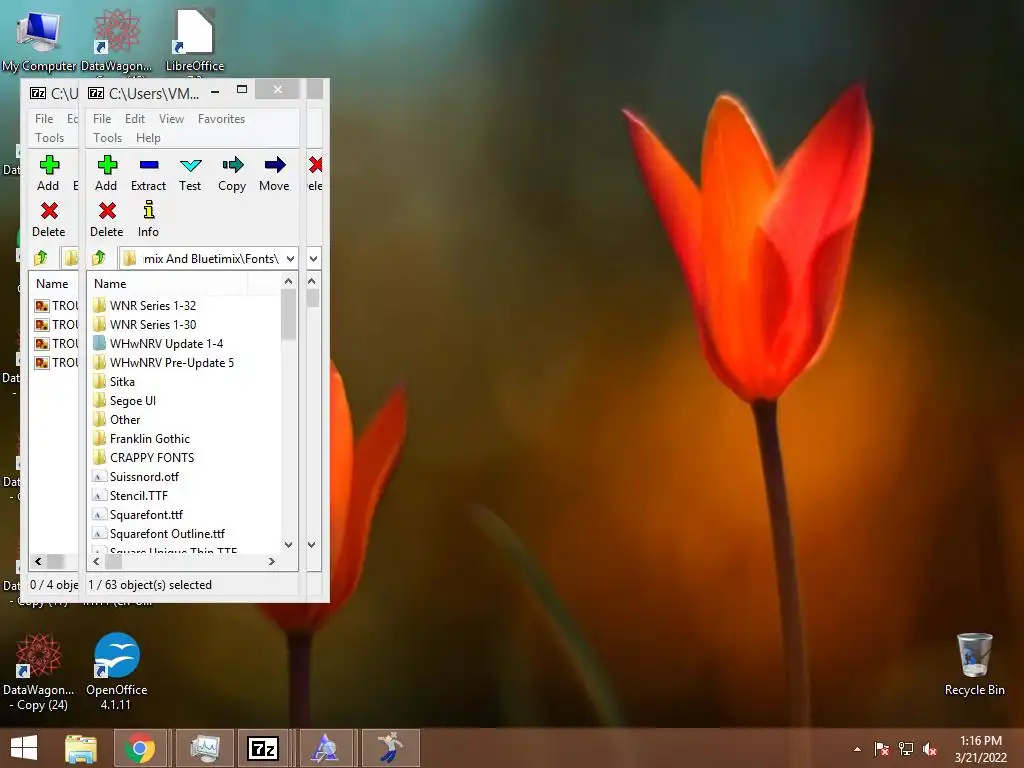This screenshot has width=1024, height=768.
Task: Open the Tools menu in the front window
Action: pyautogui.click(x=108, y=138)
